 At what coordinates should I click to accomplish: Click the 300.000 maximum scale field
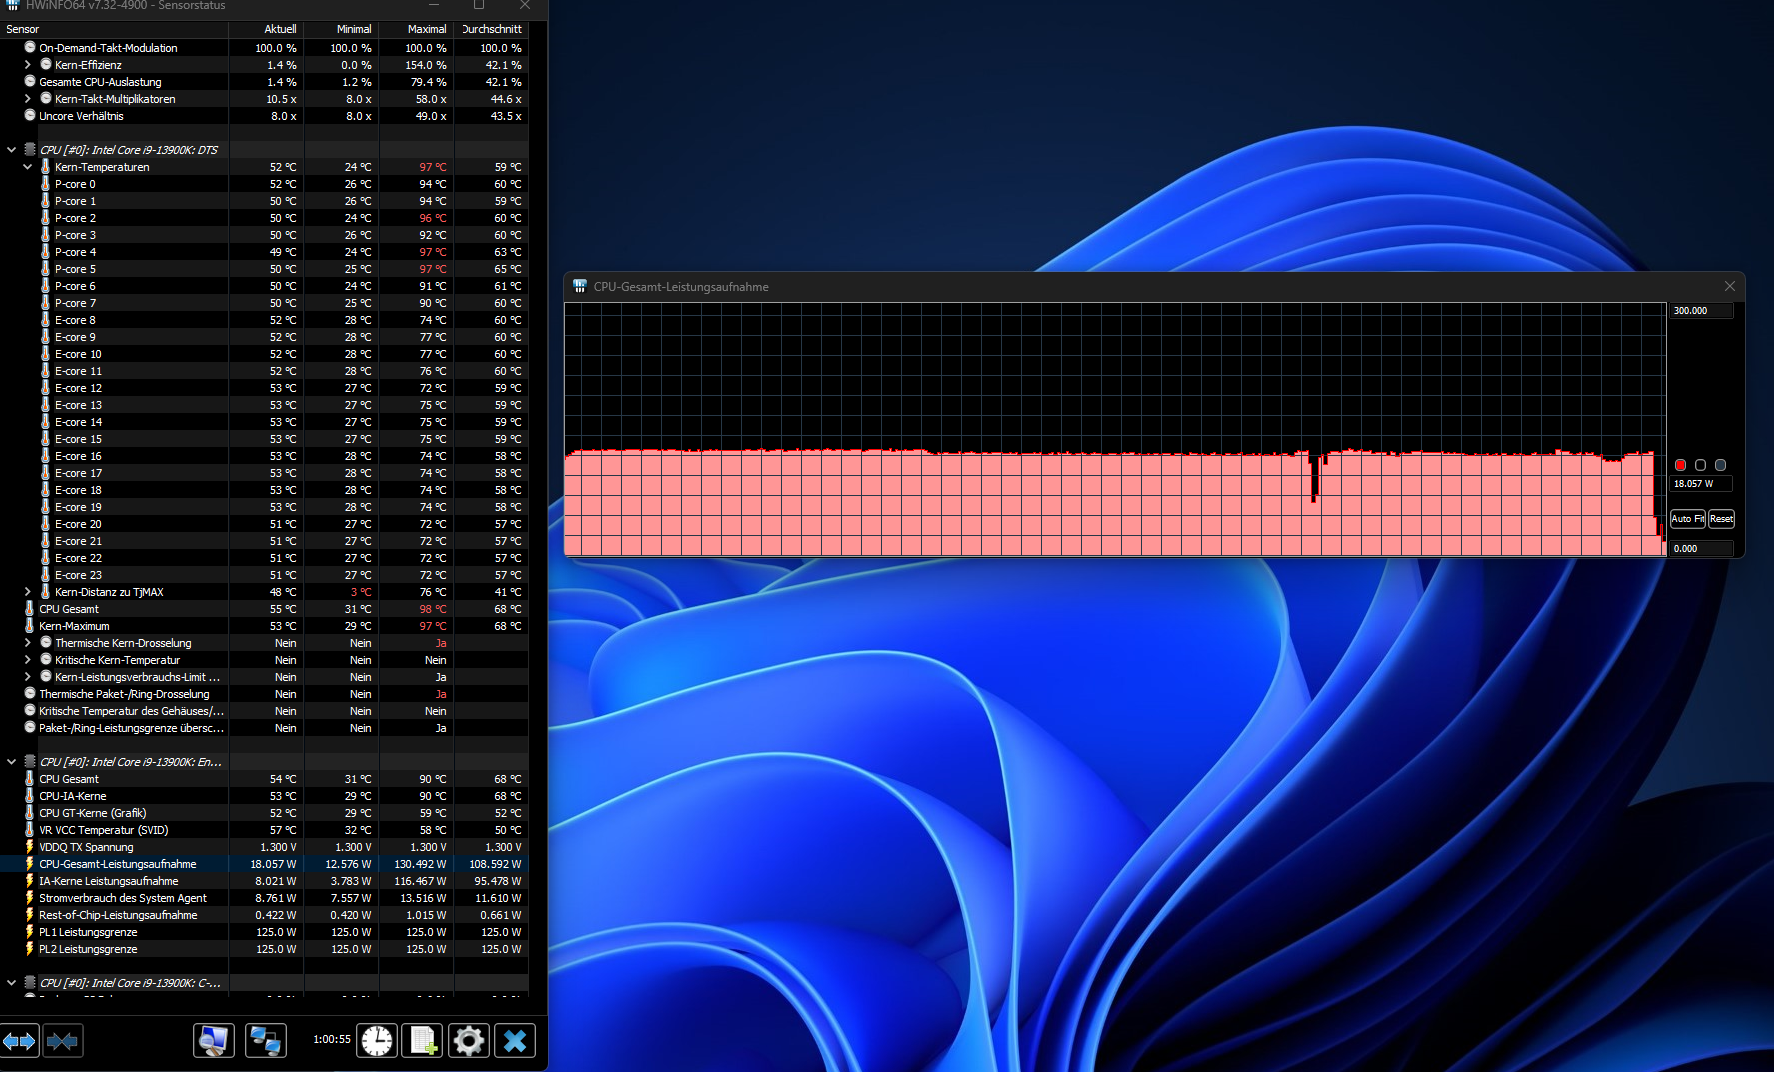point(1700,310)
